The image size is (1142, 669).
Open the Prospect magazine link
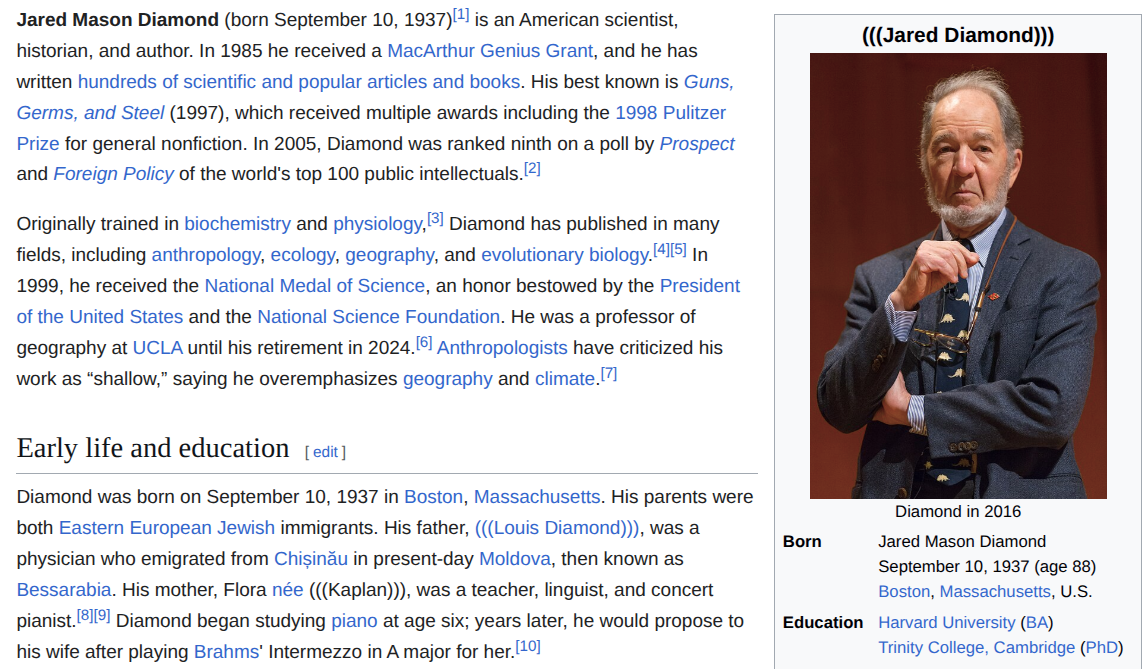696,144
